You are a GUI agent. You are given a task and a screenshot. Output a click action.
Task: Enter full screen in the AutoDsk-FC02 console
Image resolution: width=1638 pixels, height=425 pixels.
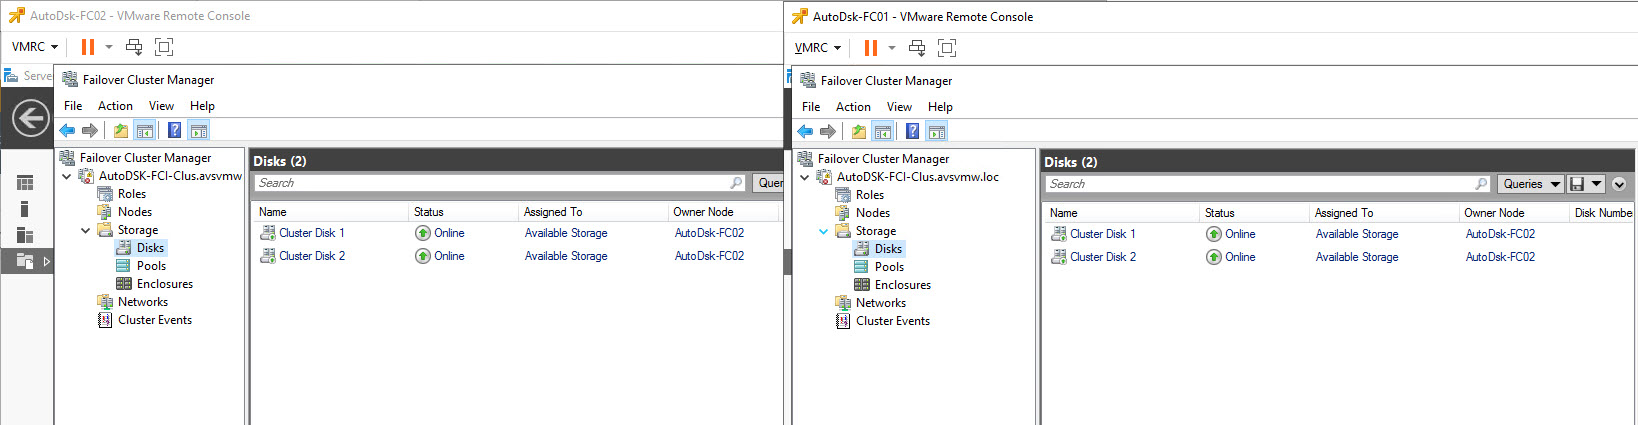[x=164, y=47]
